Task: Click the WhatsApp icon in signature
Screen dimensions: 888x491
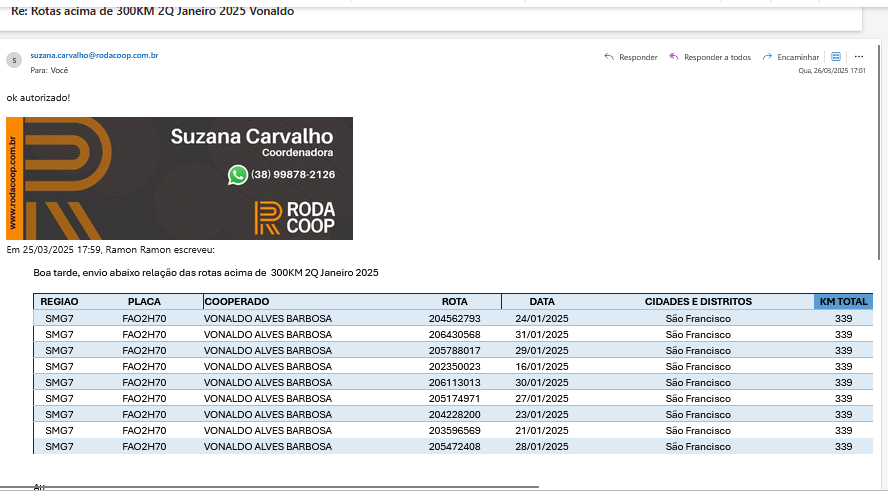Action: pos(238,174)
